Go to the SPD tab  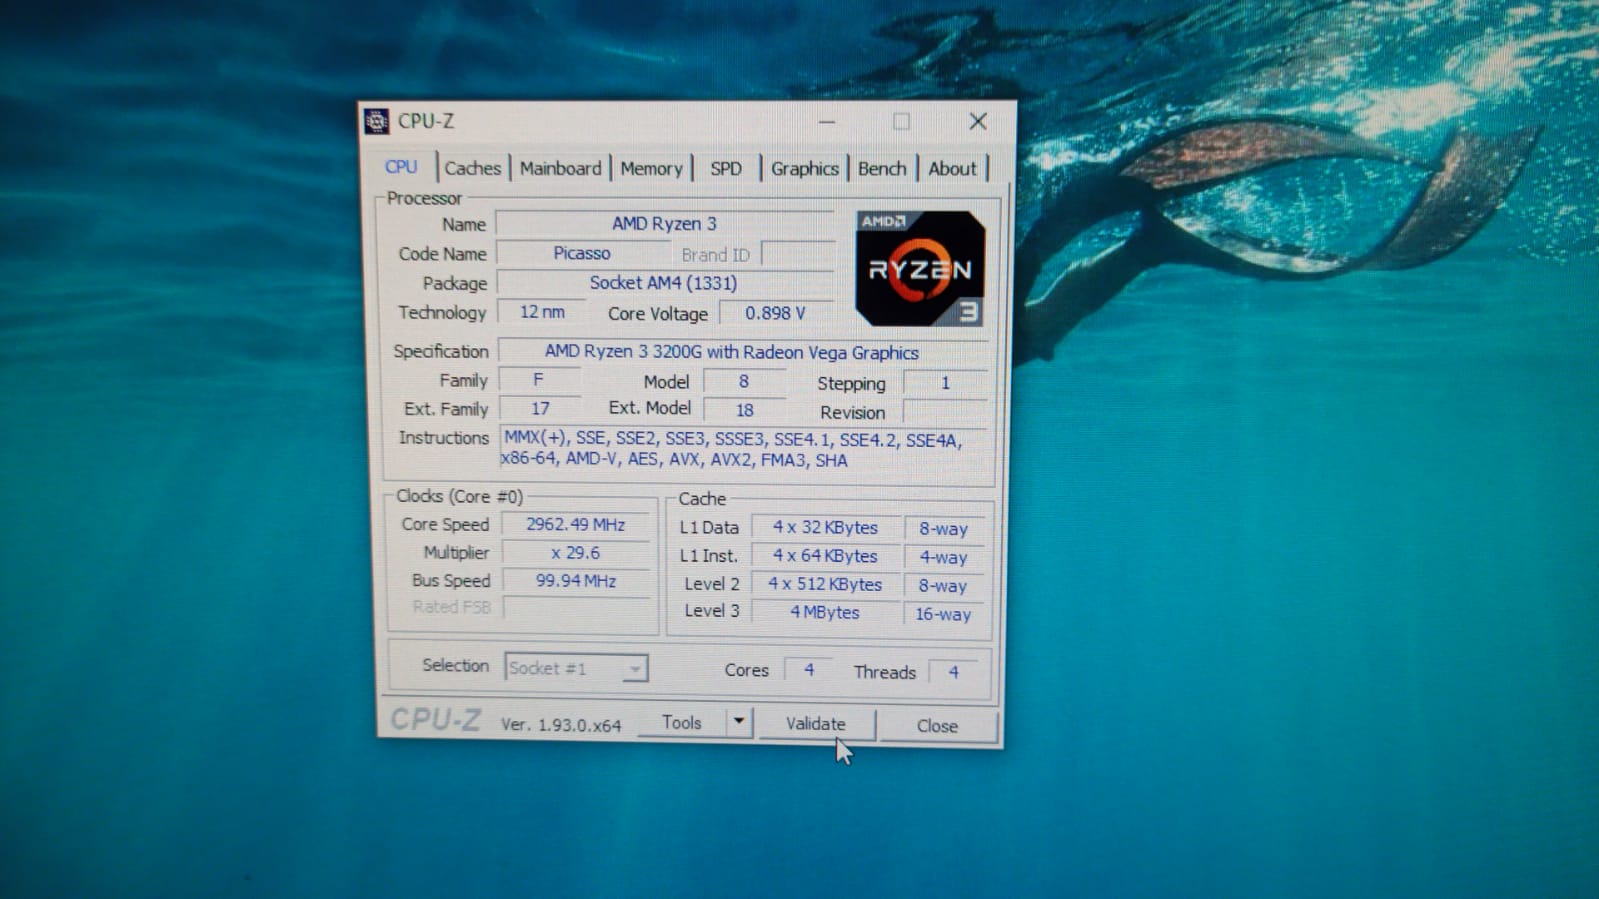(726, 168)
